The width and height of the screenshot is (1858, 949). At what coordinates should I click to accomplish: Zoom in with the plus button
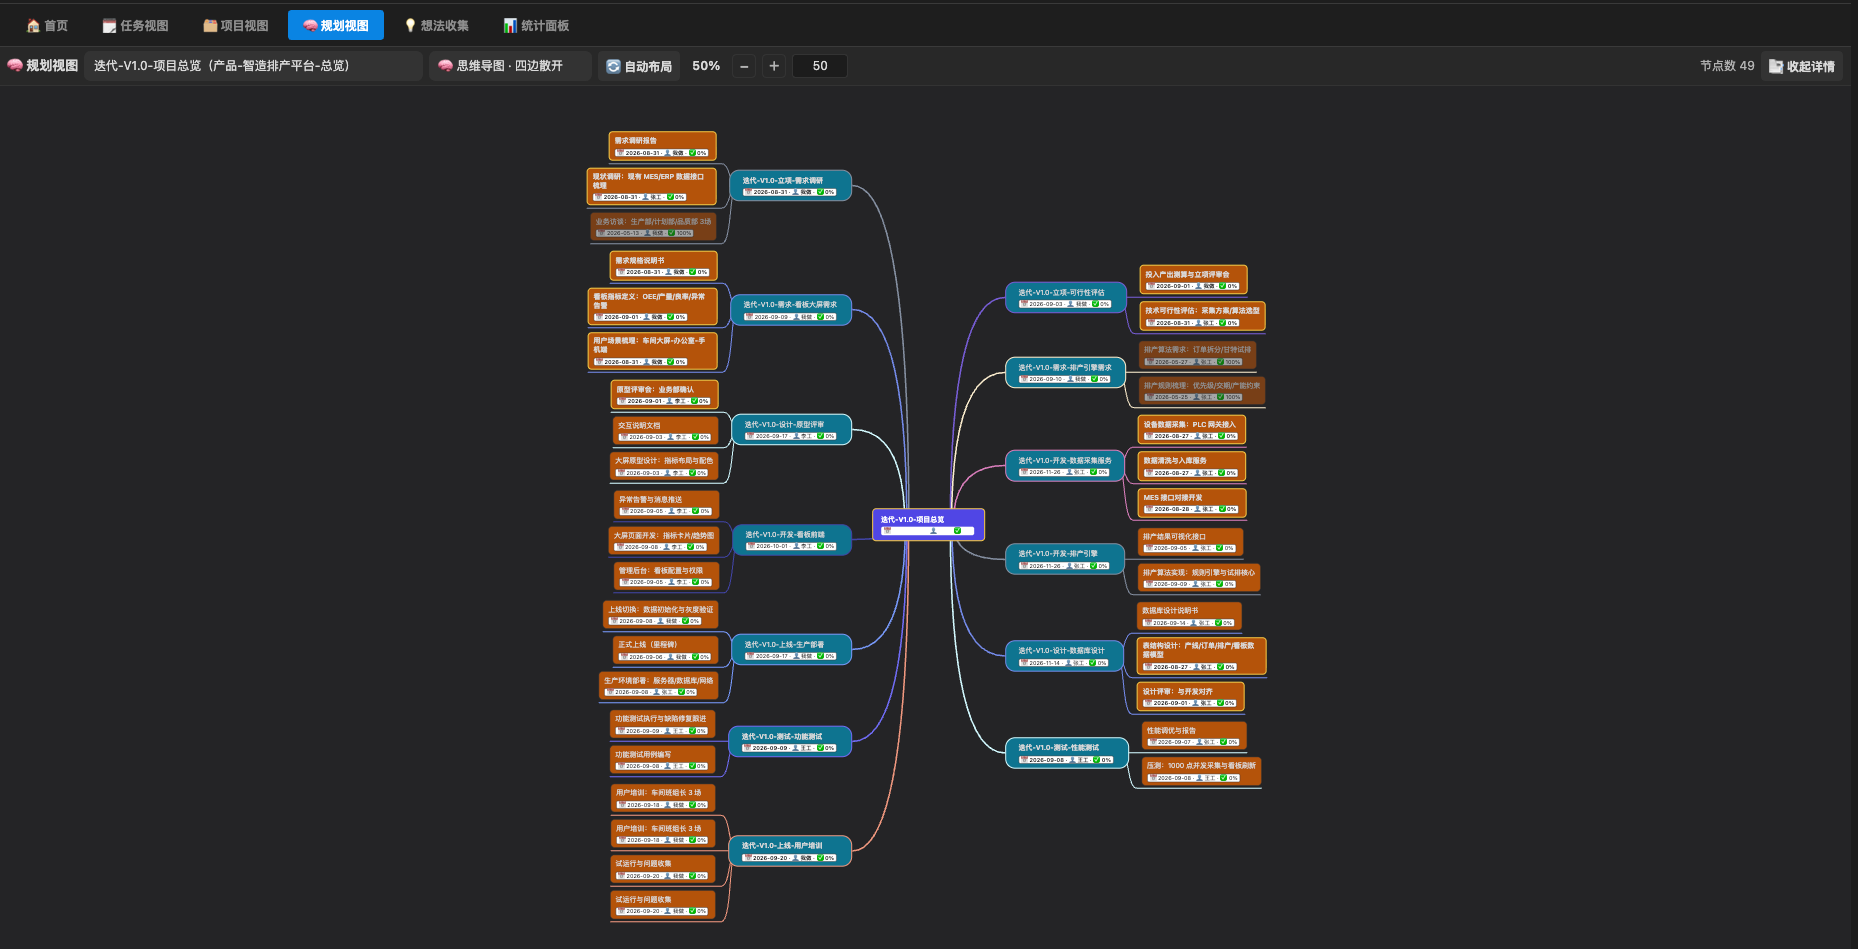(774, 66)
